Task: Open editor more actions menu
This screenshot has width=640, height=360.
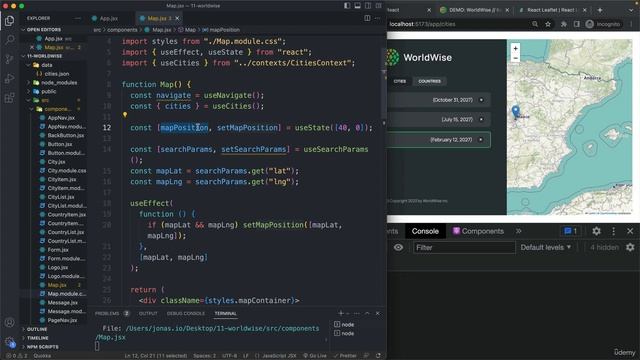Action: (x=378, y=18)
